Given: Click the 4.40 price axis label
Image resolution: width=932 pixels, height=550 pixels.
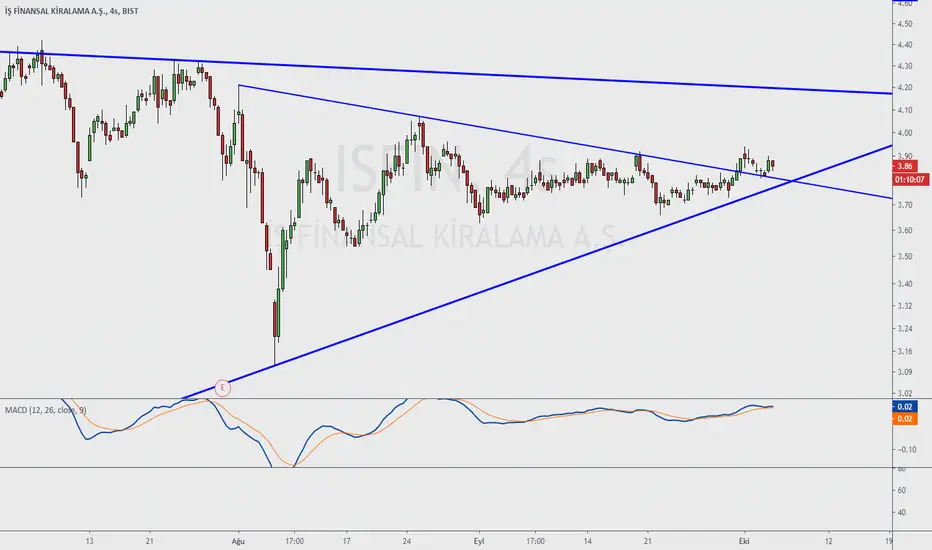Looking at the screenshot, I should pyautogui.click(x=905, y=45).
